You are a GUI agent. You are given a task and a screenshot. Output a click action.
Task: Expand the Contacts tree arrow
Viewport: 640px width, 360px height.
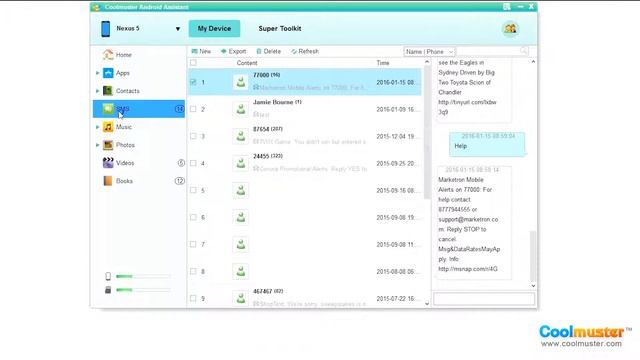point(98,91)
